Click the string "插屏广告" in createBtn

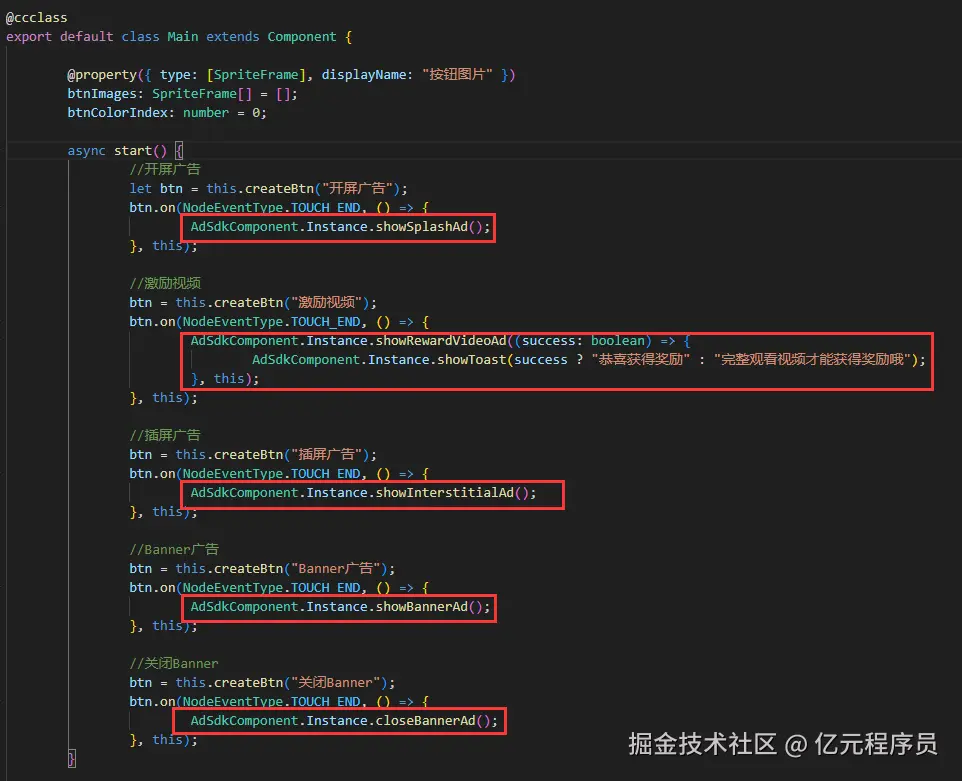tap(326, 455)
